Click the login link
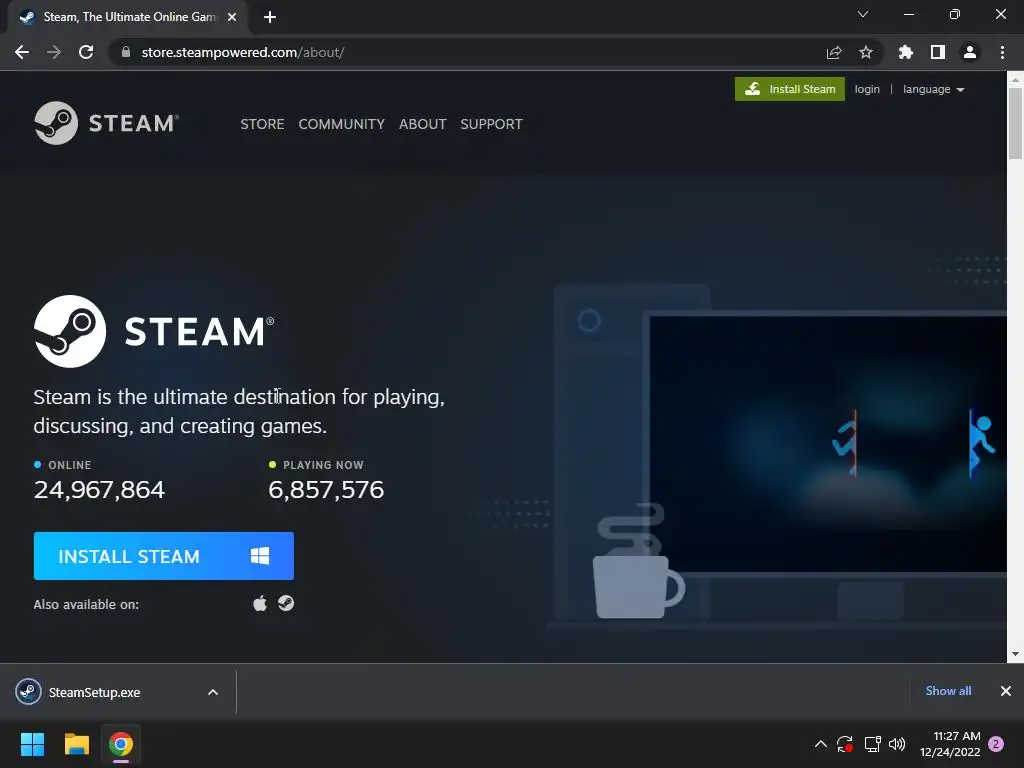1024x768 pixels. pyautogui.click(x=867, y=89)
